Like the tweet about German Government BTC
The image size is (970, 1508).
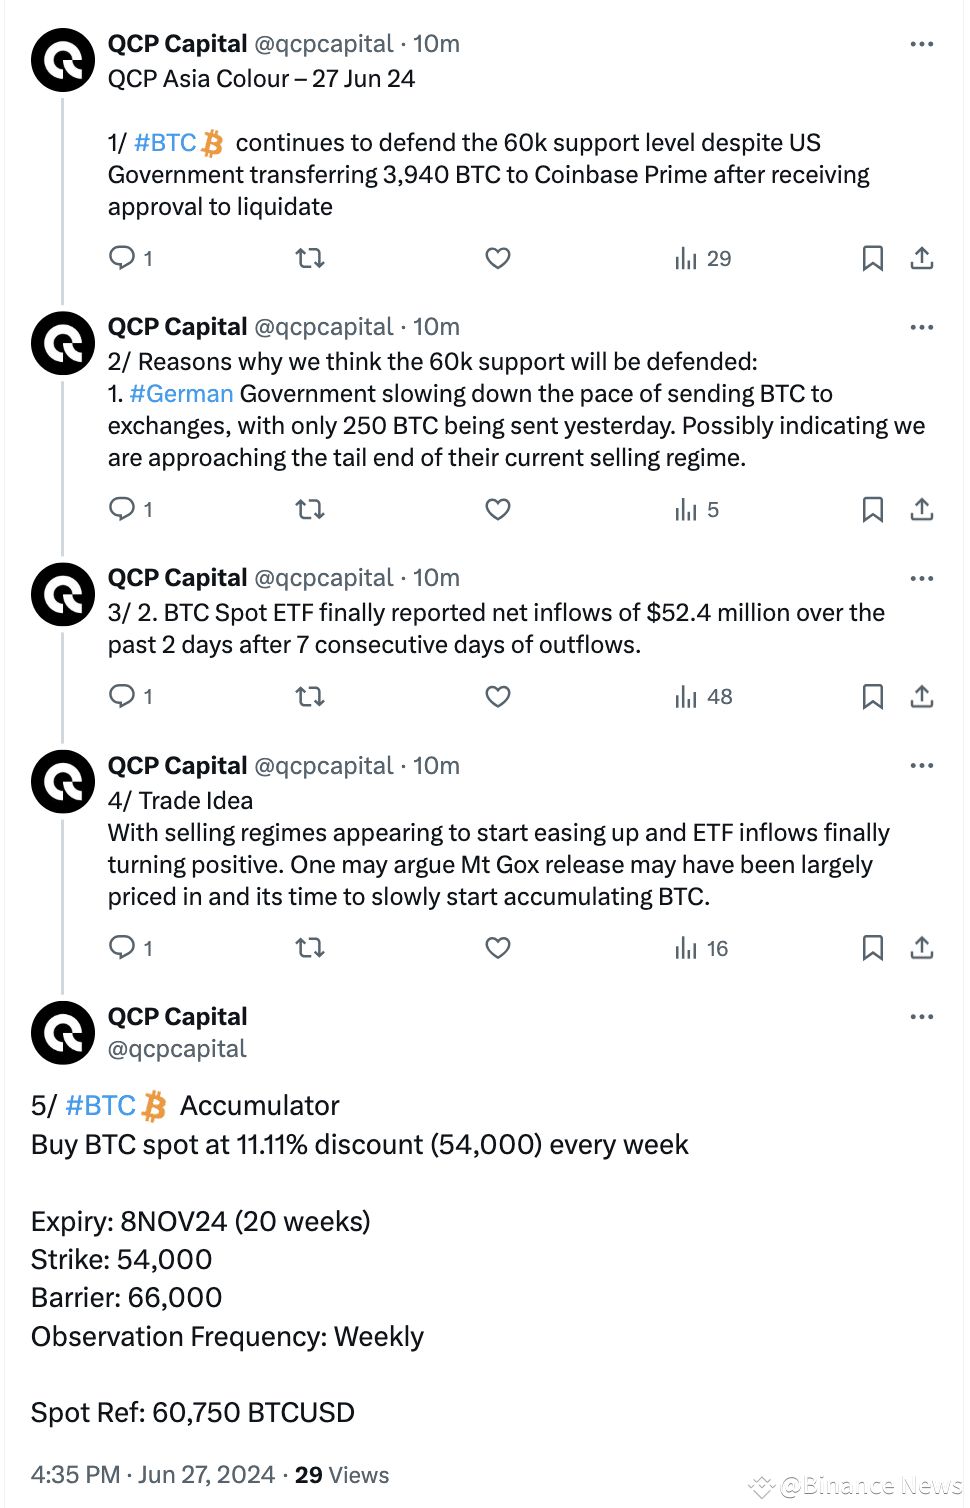(x=498, y=509)
